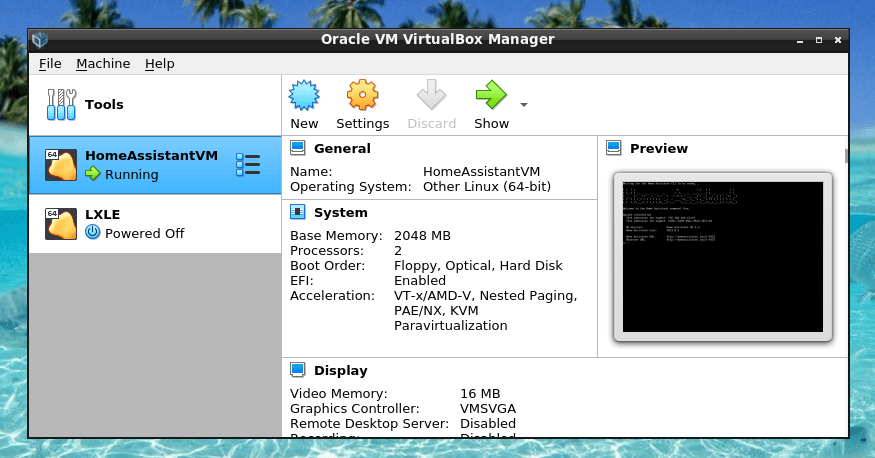875x458 pixels.
Task: Click 'HomeAssistantVM' name value in General
Action: click(481, 172)
